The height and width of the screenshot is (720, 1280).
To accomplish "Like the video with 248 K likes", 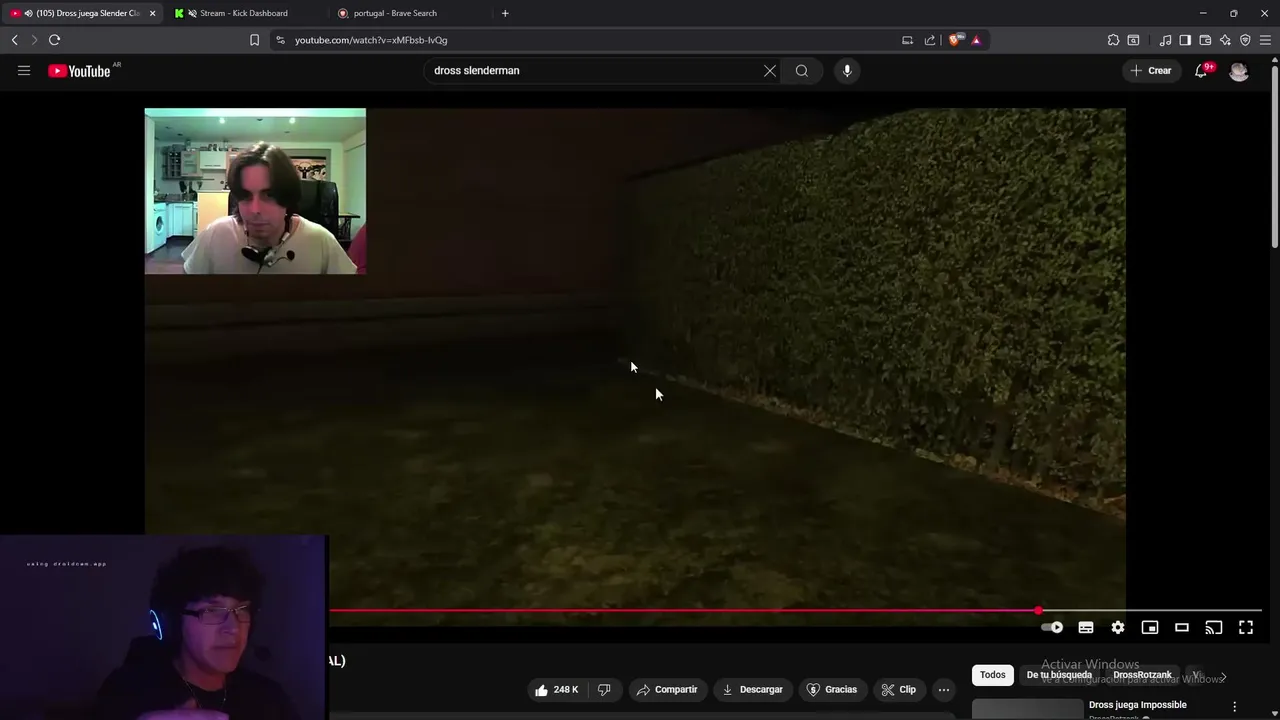I will 557,690.
